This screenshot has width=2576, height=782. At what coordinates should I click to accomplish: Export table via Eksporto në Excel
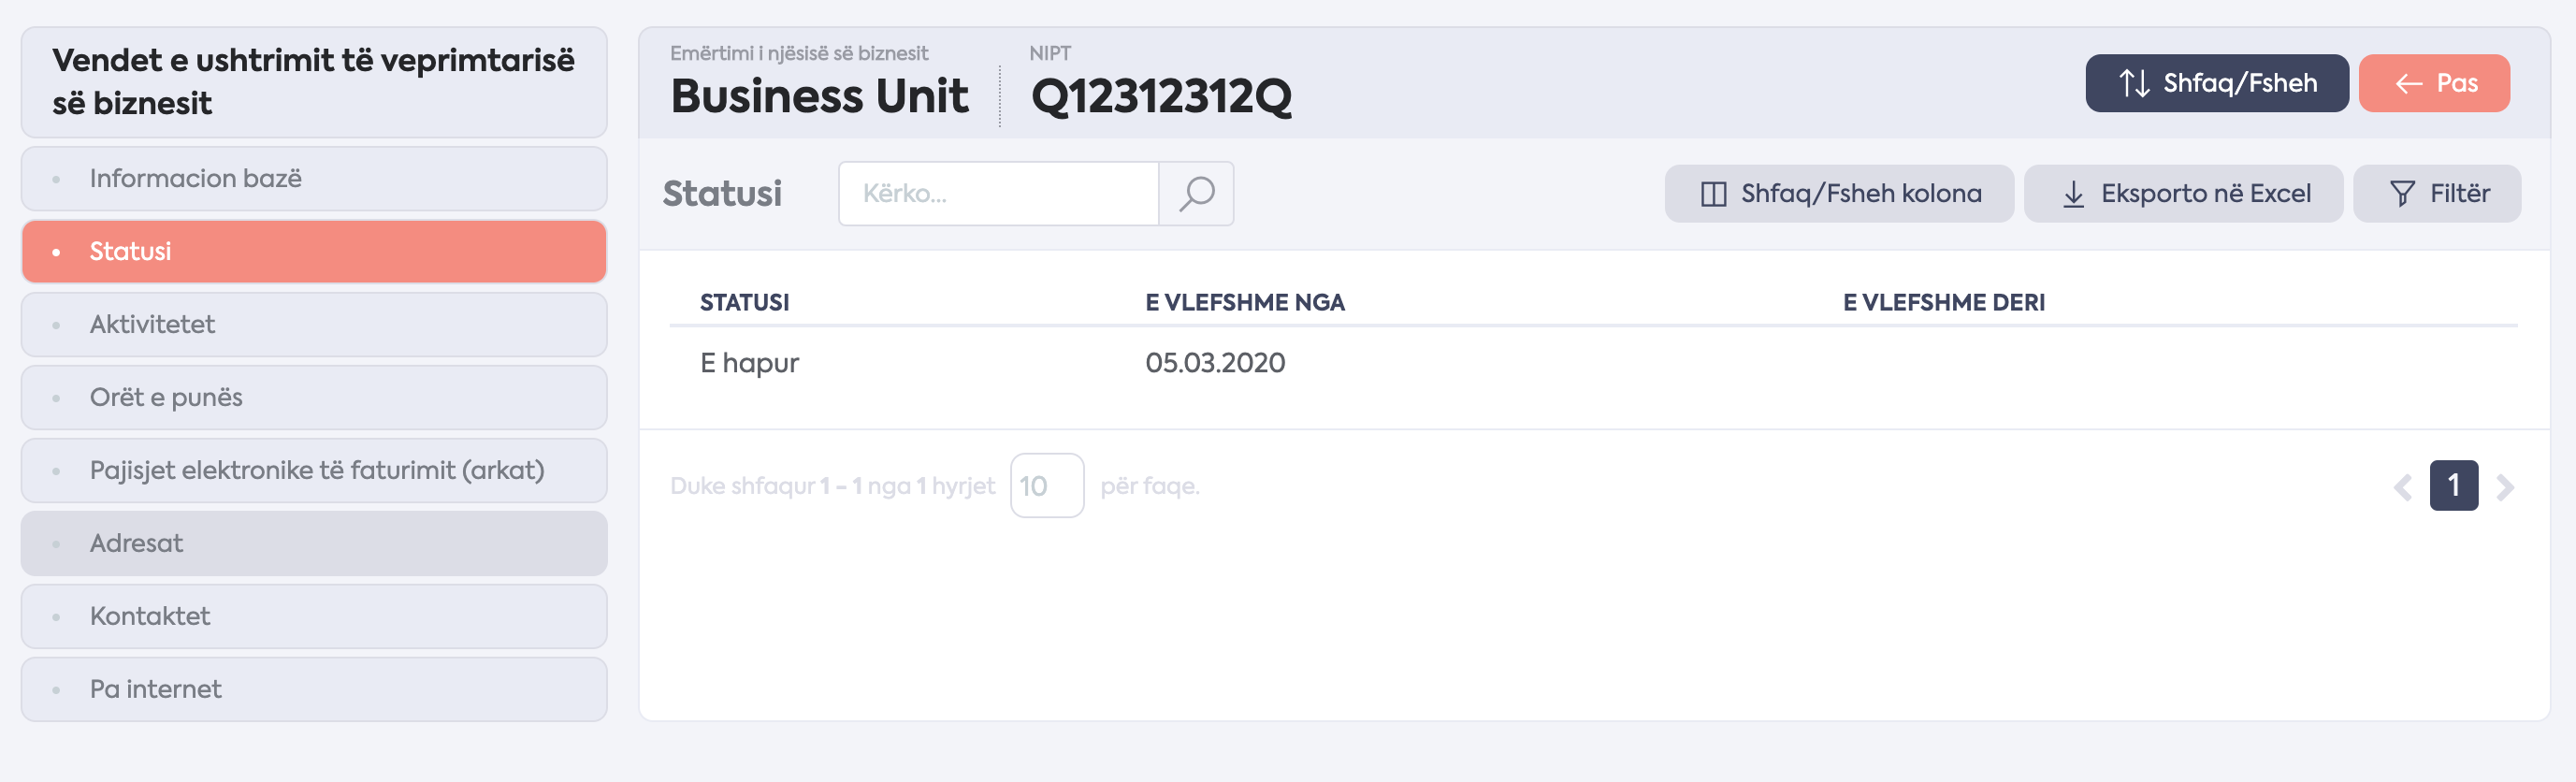click(2183, 193)
